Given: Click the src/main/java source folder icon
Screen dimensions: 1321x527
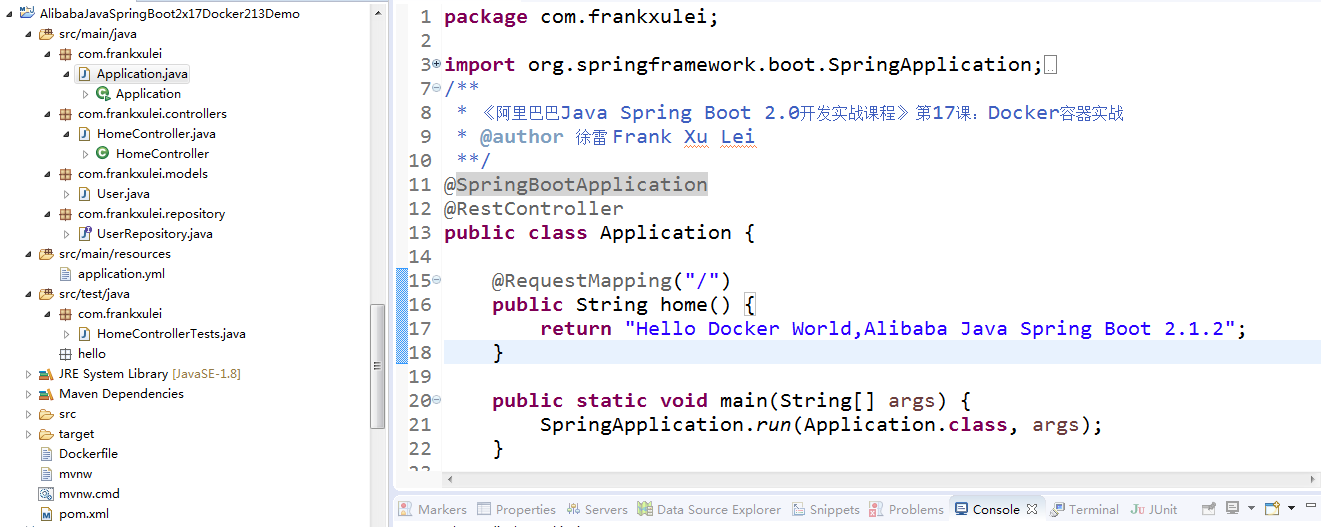Looking at the screenshot, I should [46, 33].
